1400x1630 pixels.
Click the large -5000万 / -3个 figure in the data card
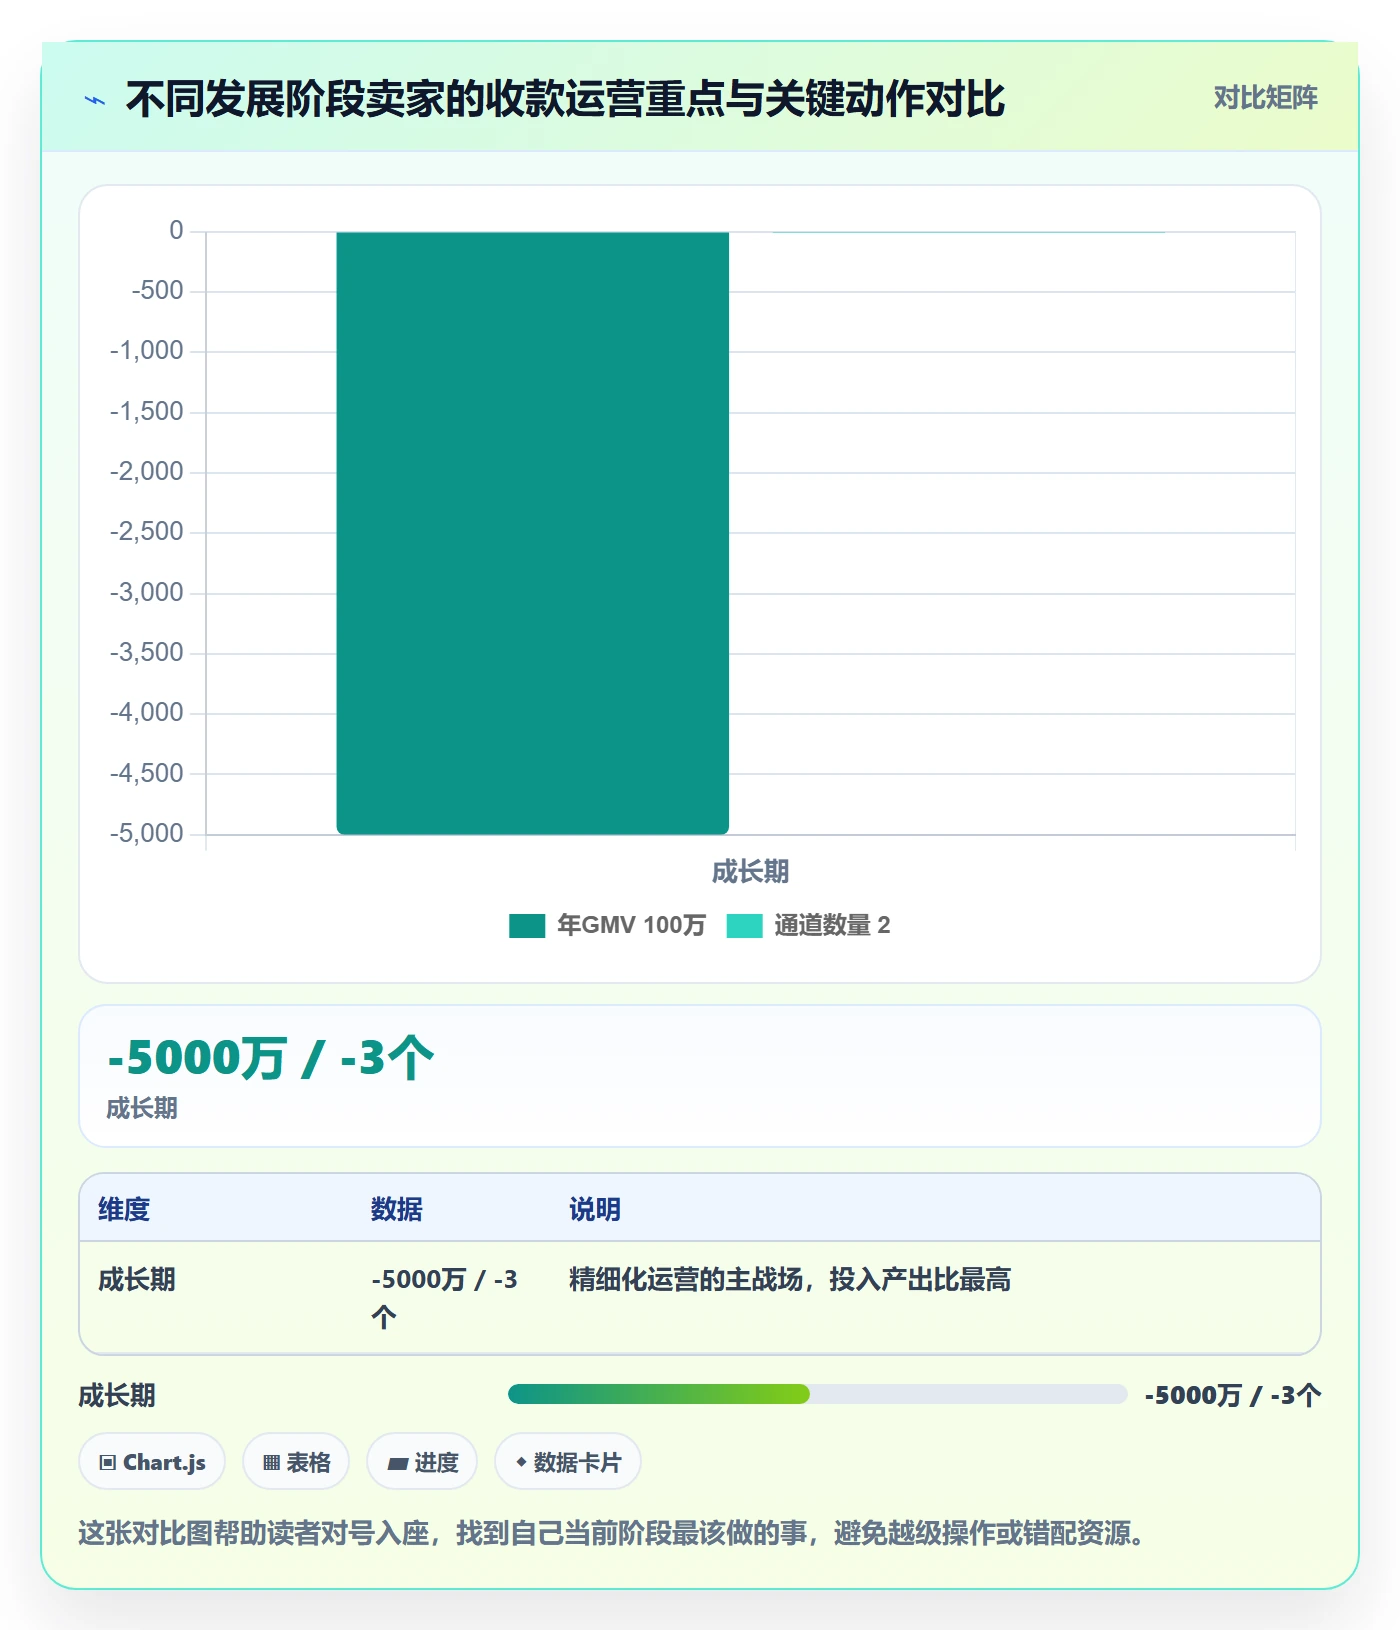(271, 1058)
